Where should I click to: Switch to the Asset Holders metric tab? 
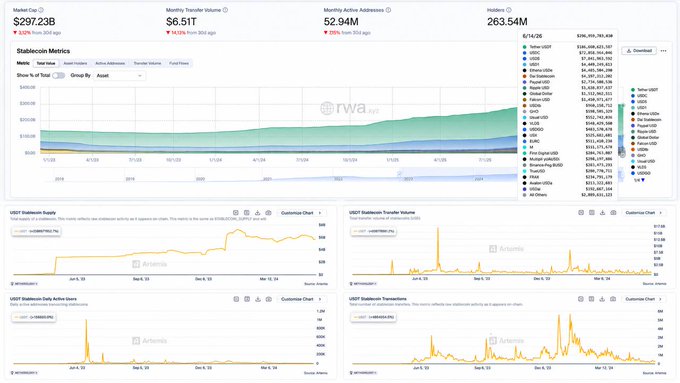click(x=75, y=63)
